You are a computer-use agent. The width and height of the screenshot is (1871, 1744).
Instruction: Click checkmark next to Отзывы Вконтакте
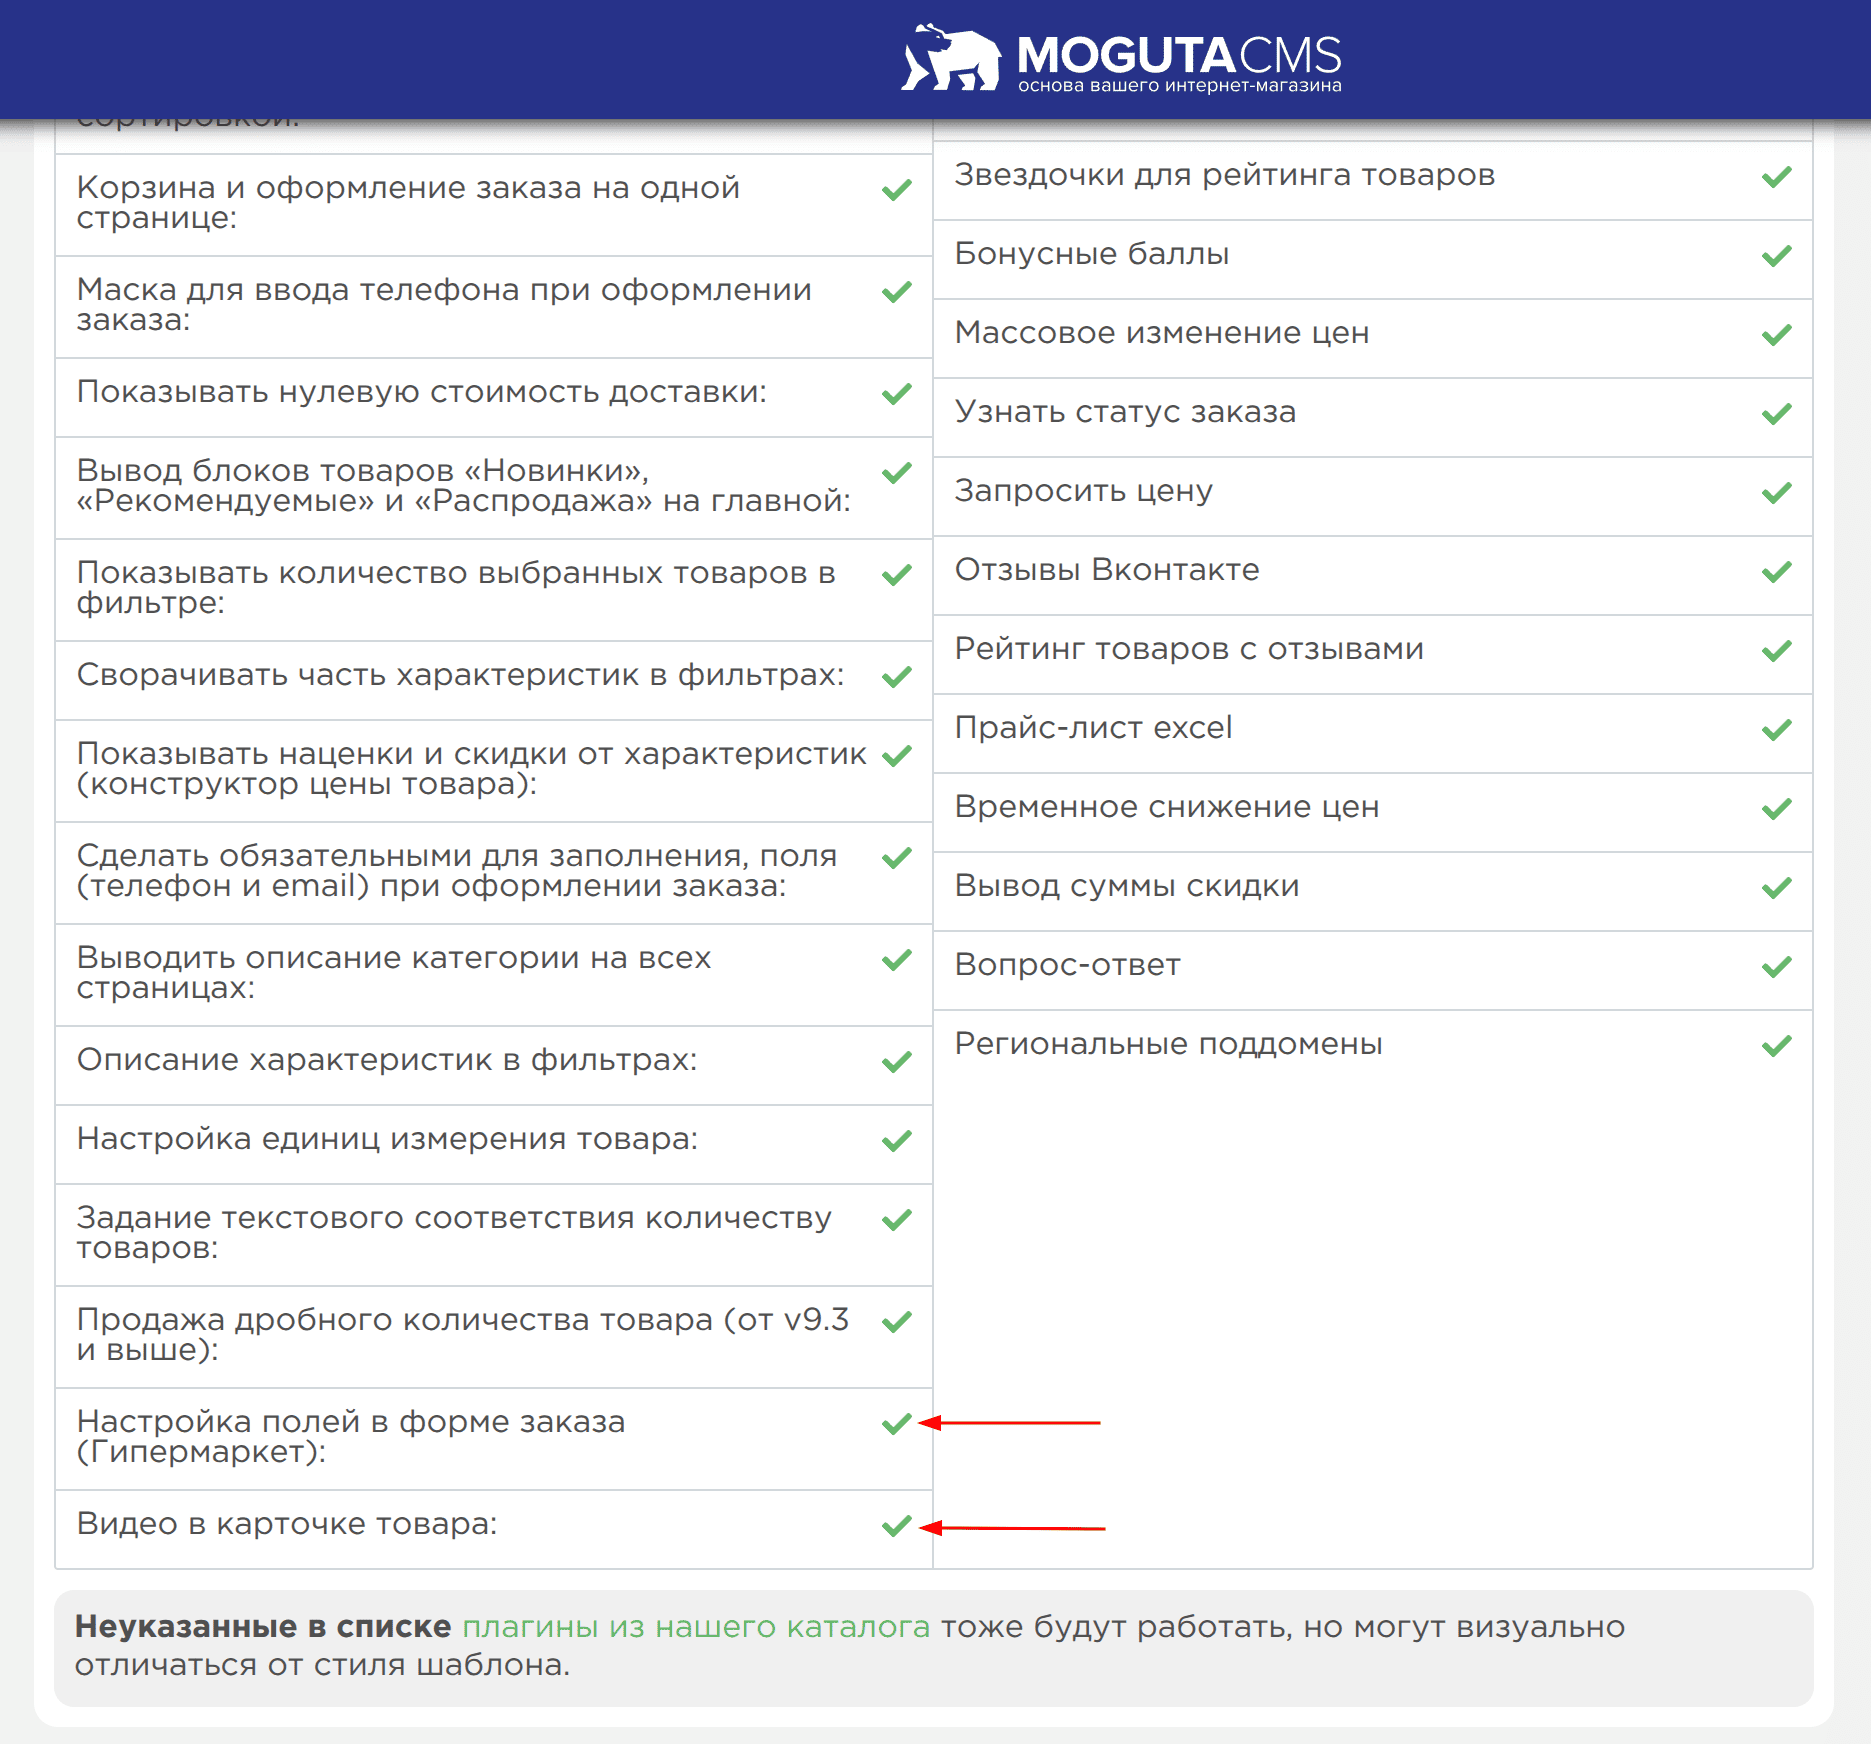pos(1776,572)
